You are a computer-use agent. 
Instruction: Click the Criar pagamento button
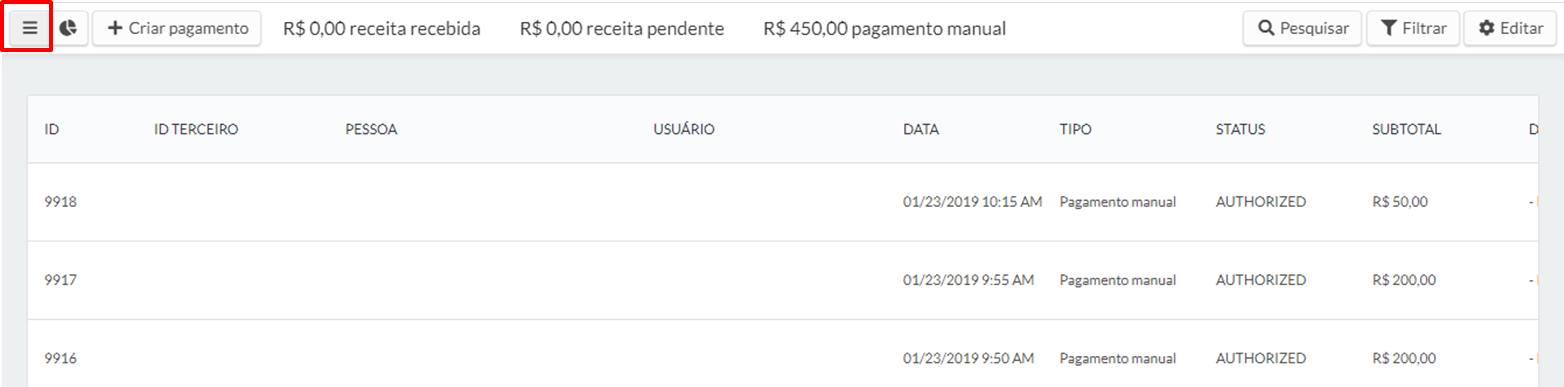click(x=177, y=29)
